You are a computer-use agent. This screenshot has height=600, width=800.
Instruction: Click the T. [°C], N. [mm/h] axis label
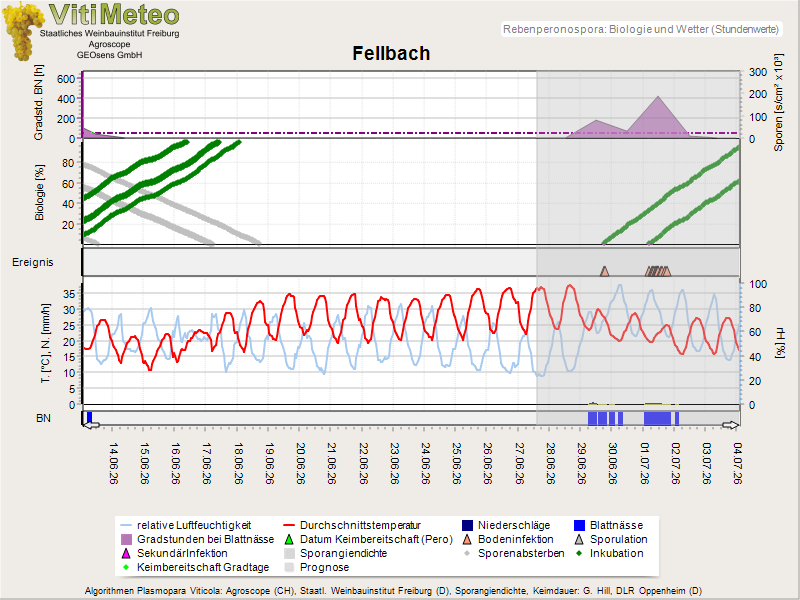coord(46,343)
